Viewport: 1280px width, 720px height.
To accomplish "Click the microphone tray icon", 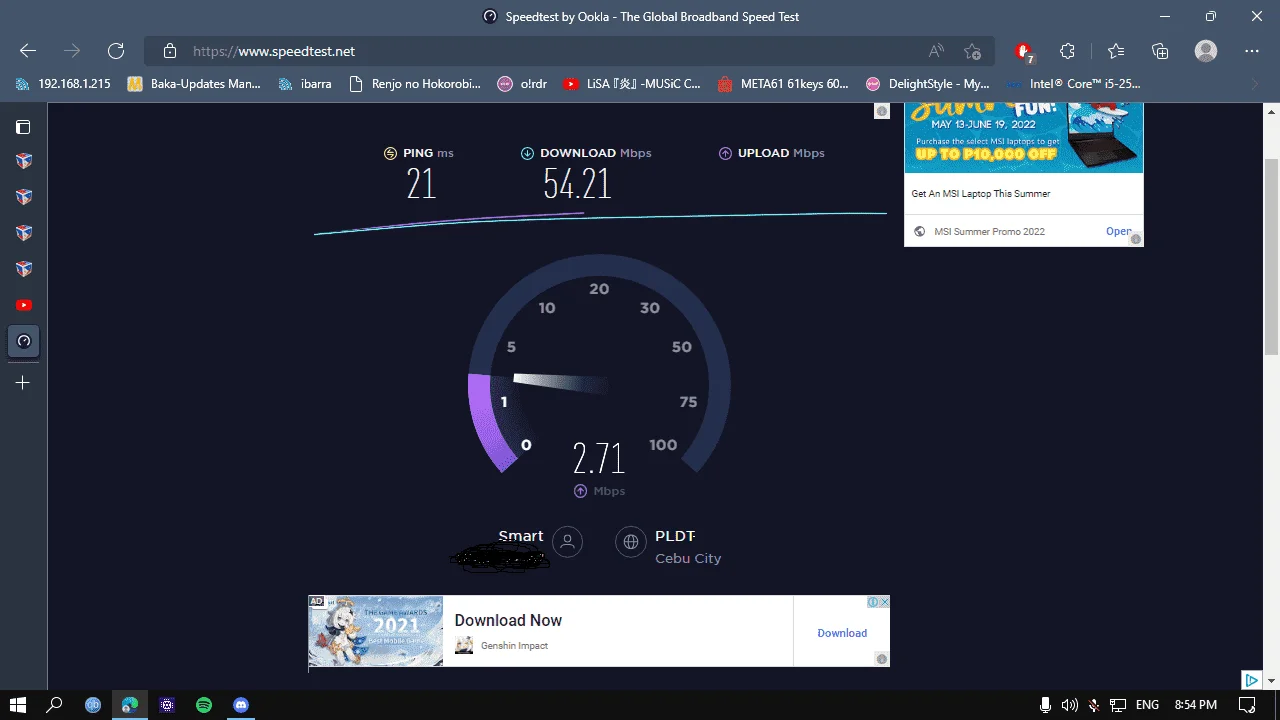I will coord(1045,705).
